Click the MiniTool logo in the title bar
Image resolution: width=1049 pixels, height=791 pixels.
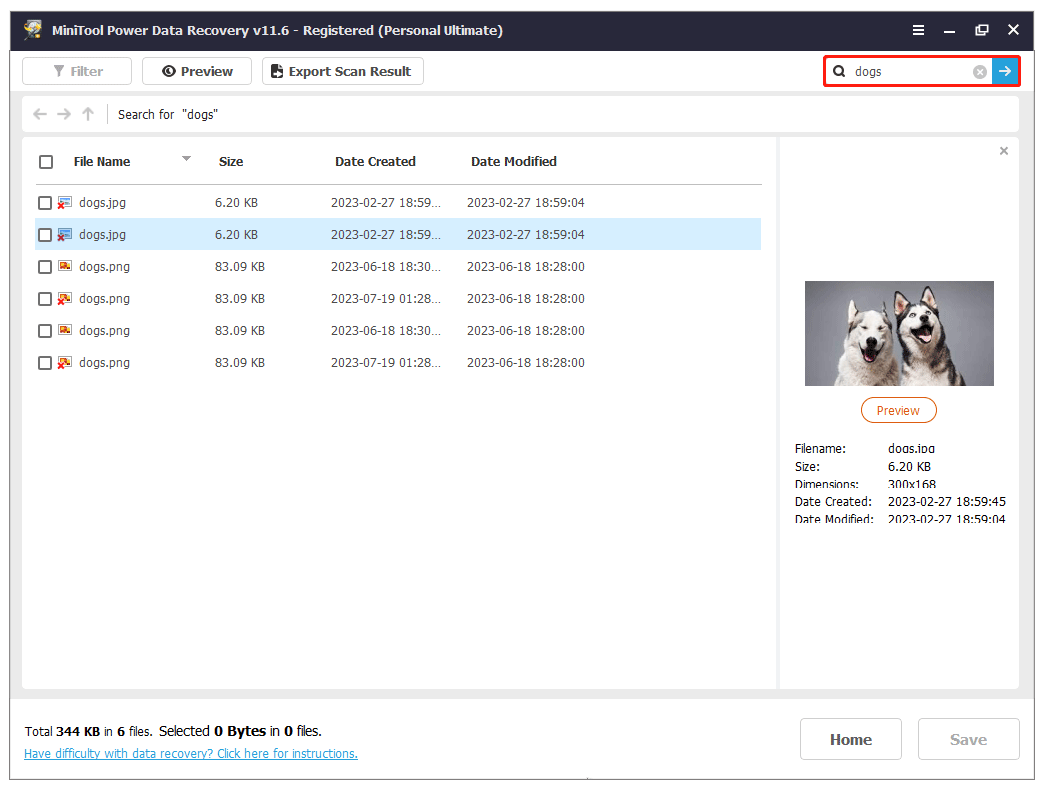(x=31, y=30)
